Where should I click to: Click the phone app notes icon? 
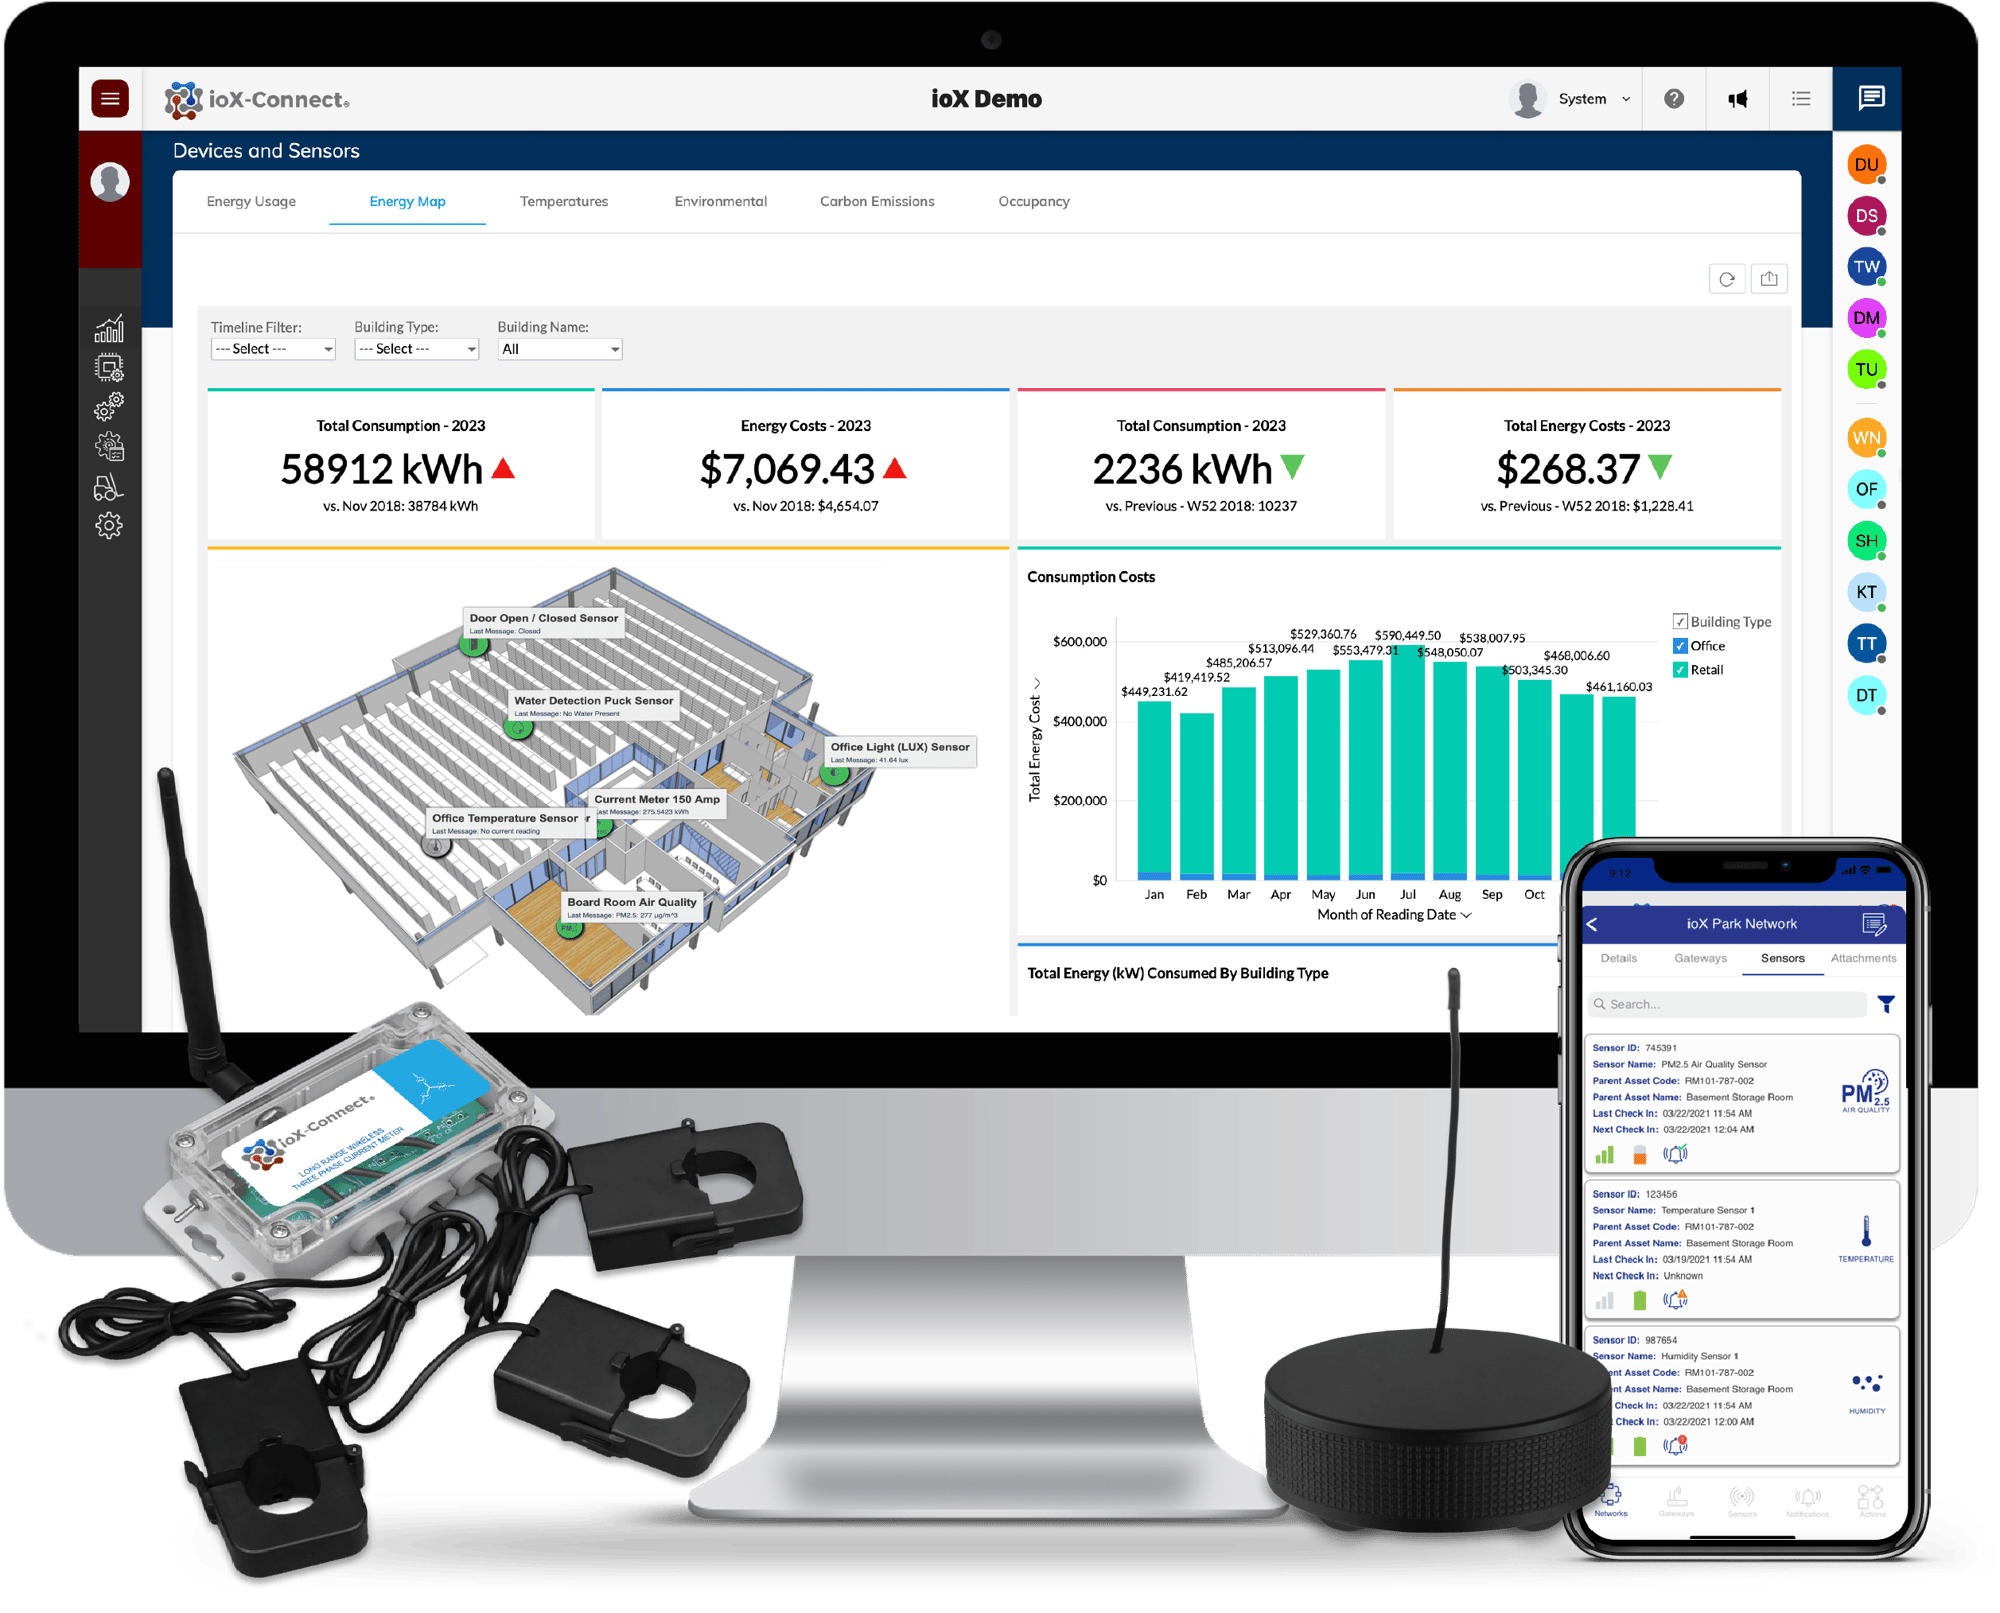1874,924
